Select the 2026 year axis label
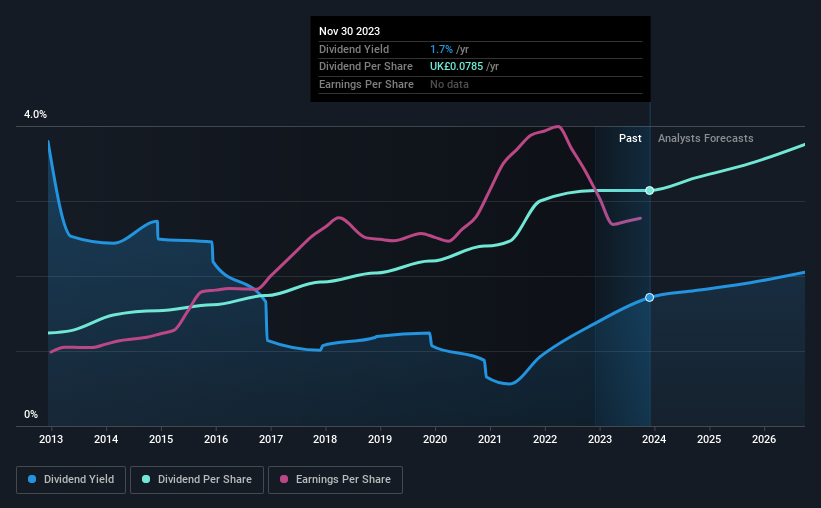 (x=764, y=439)
